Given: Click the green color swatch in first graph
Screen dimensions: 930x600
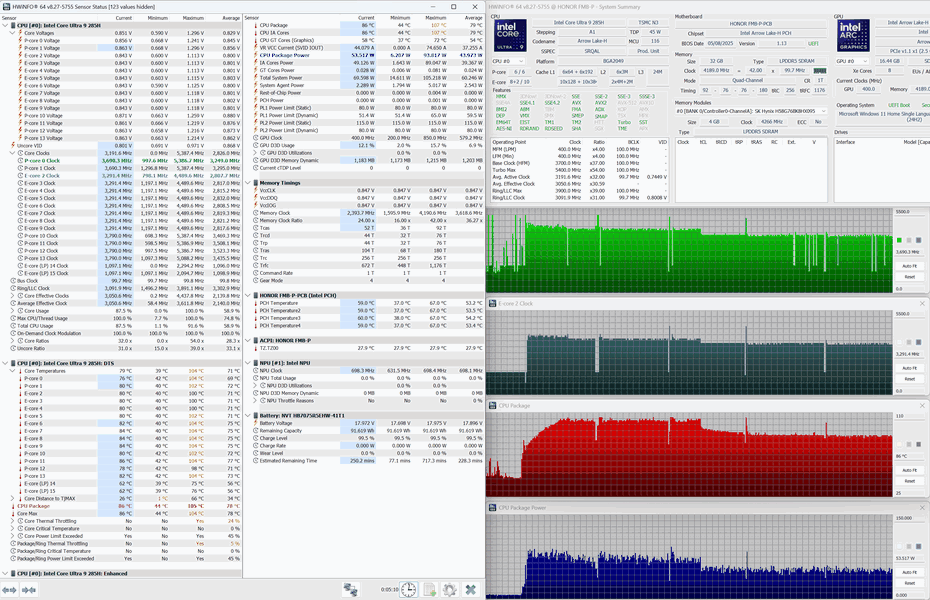Looking at the screenshot, I should tap(899, 240).
